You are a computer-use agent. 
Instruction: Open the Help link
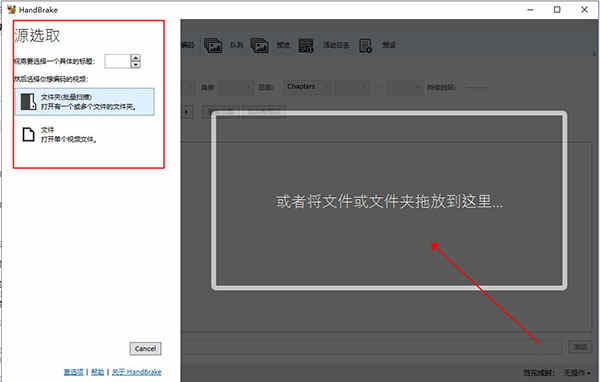click(98, 372)
